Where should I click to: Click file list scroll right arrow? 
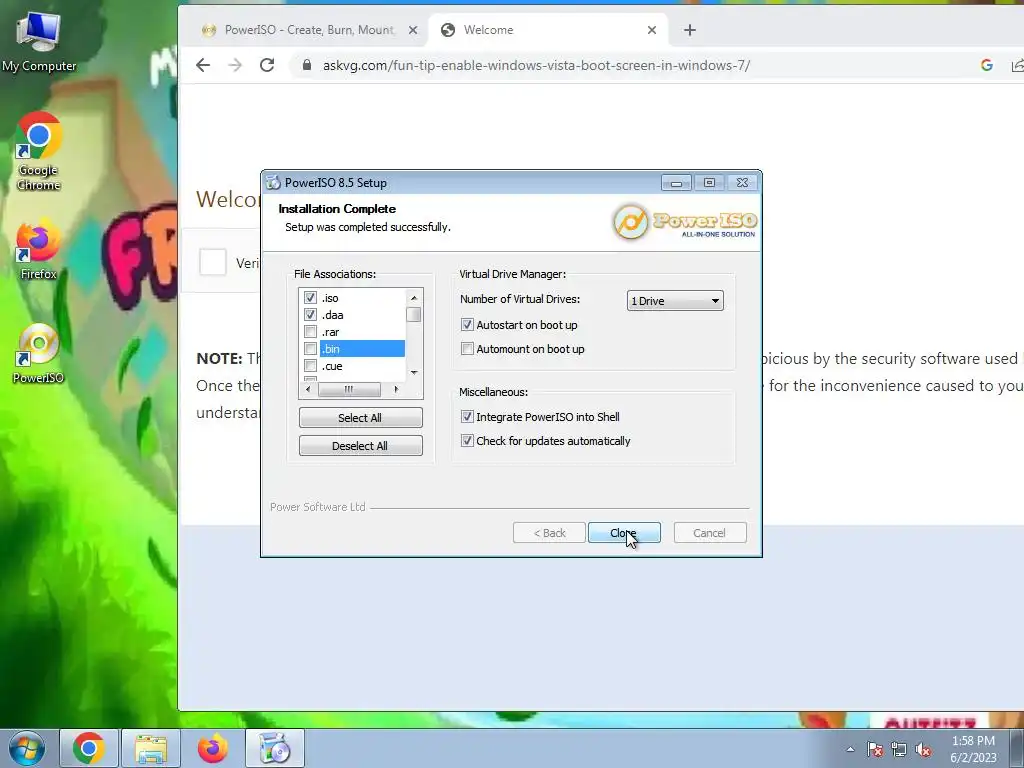click(396, 389)
